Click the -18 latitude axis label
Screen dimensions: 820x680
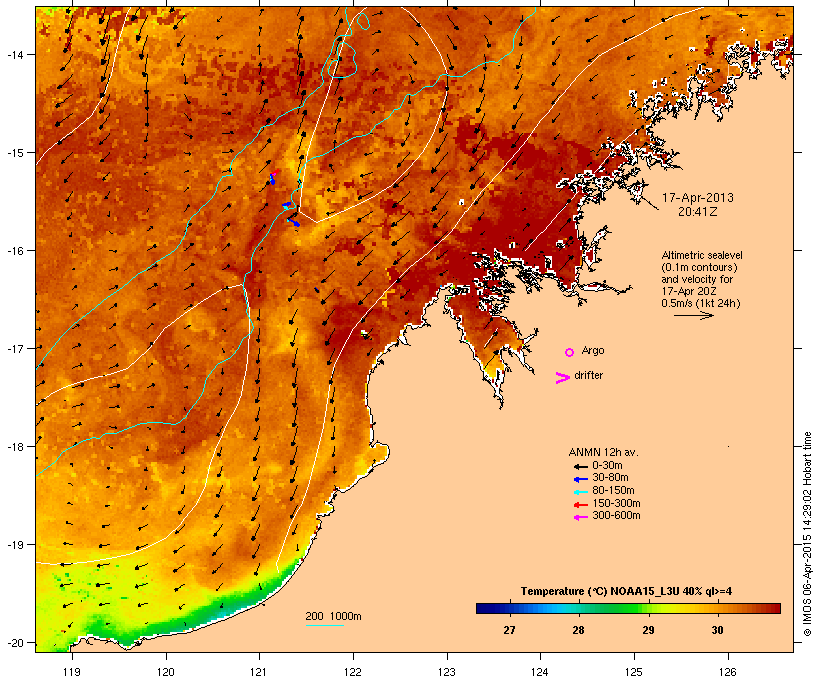[x=14, y=447]
